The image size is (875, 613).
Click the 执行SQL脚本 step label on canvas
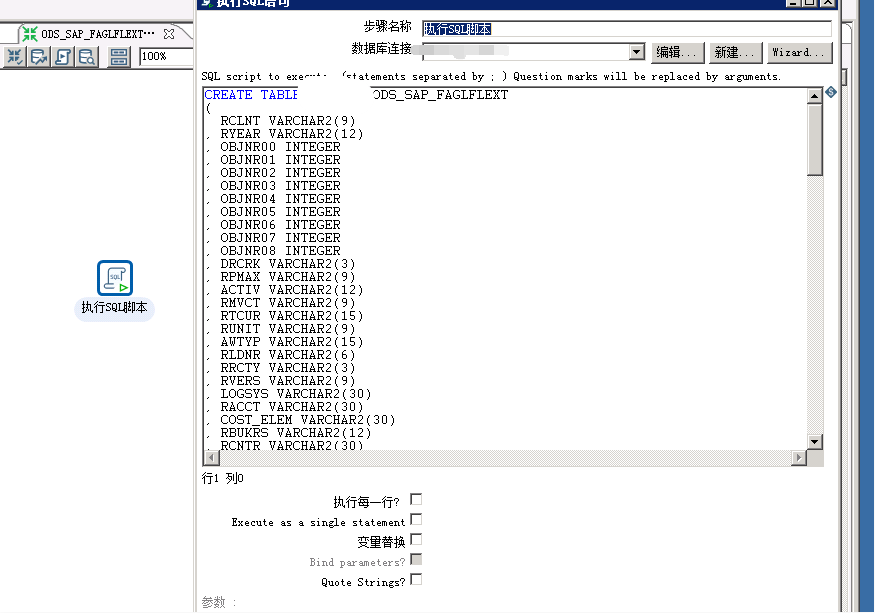114,308
